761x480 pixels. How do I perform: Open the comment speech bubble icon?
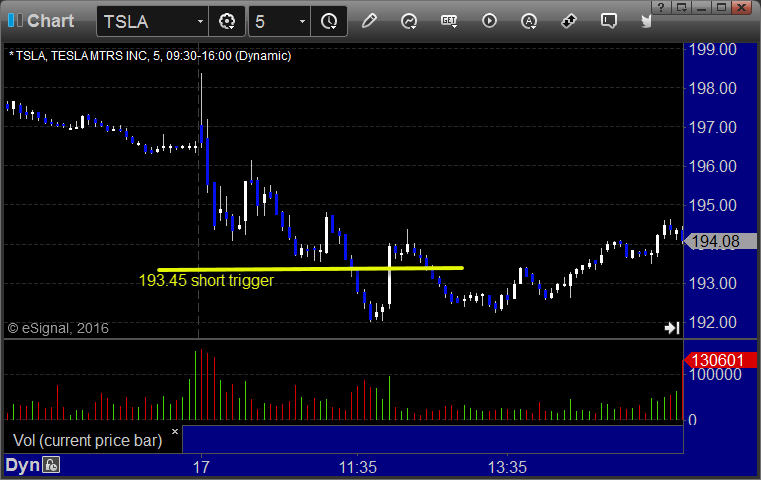609,21
